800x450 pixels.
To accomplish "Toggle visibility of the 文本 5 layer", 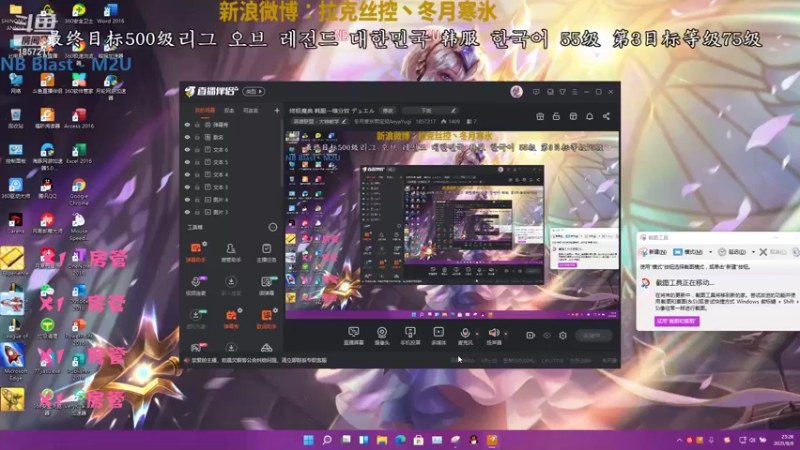I will 187,162.
